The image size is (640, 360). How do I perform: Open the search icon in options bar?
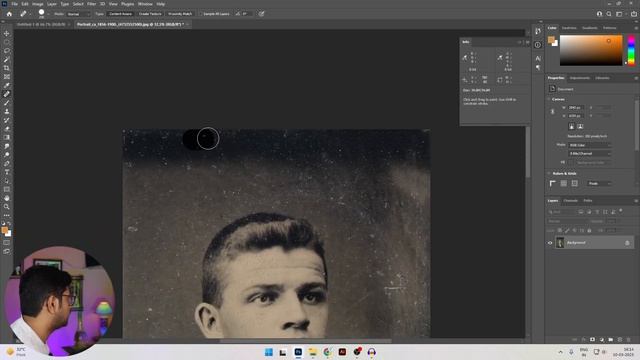point(609,14)
